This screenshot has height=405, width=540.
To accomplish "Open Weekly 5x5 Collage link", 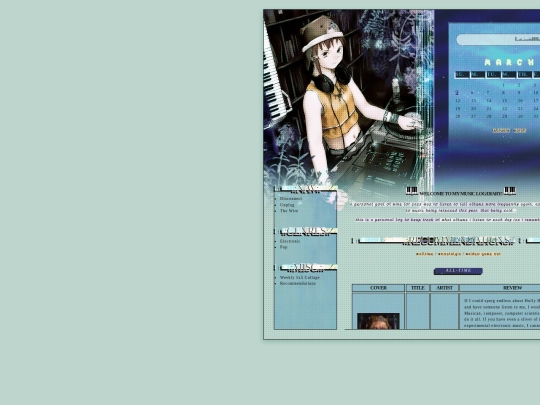I will 300,277.
